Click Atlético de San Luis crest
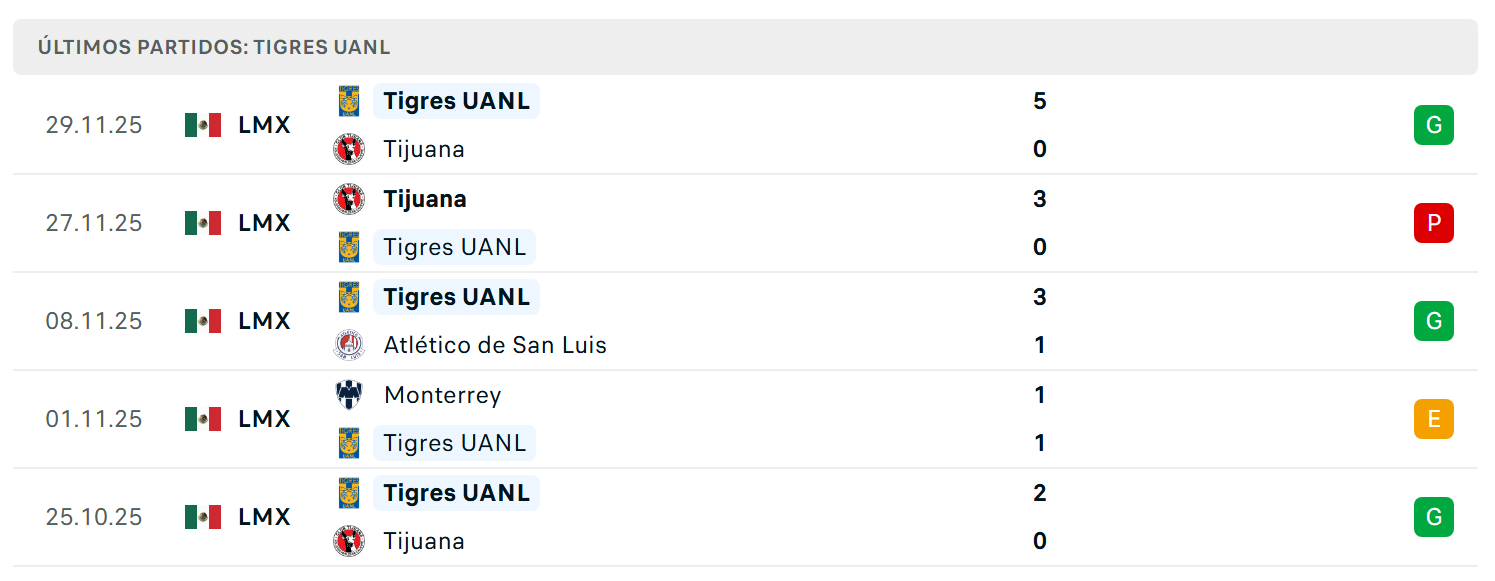The height and width of the screenshot is (581, 1495). (x=348, y=345)
